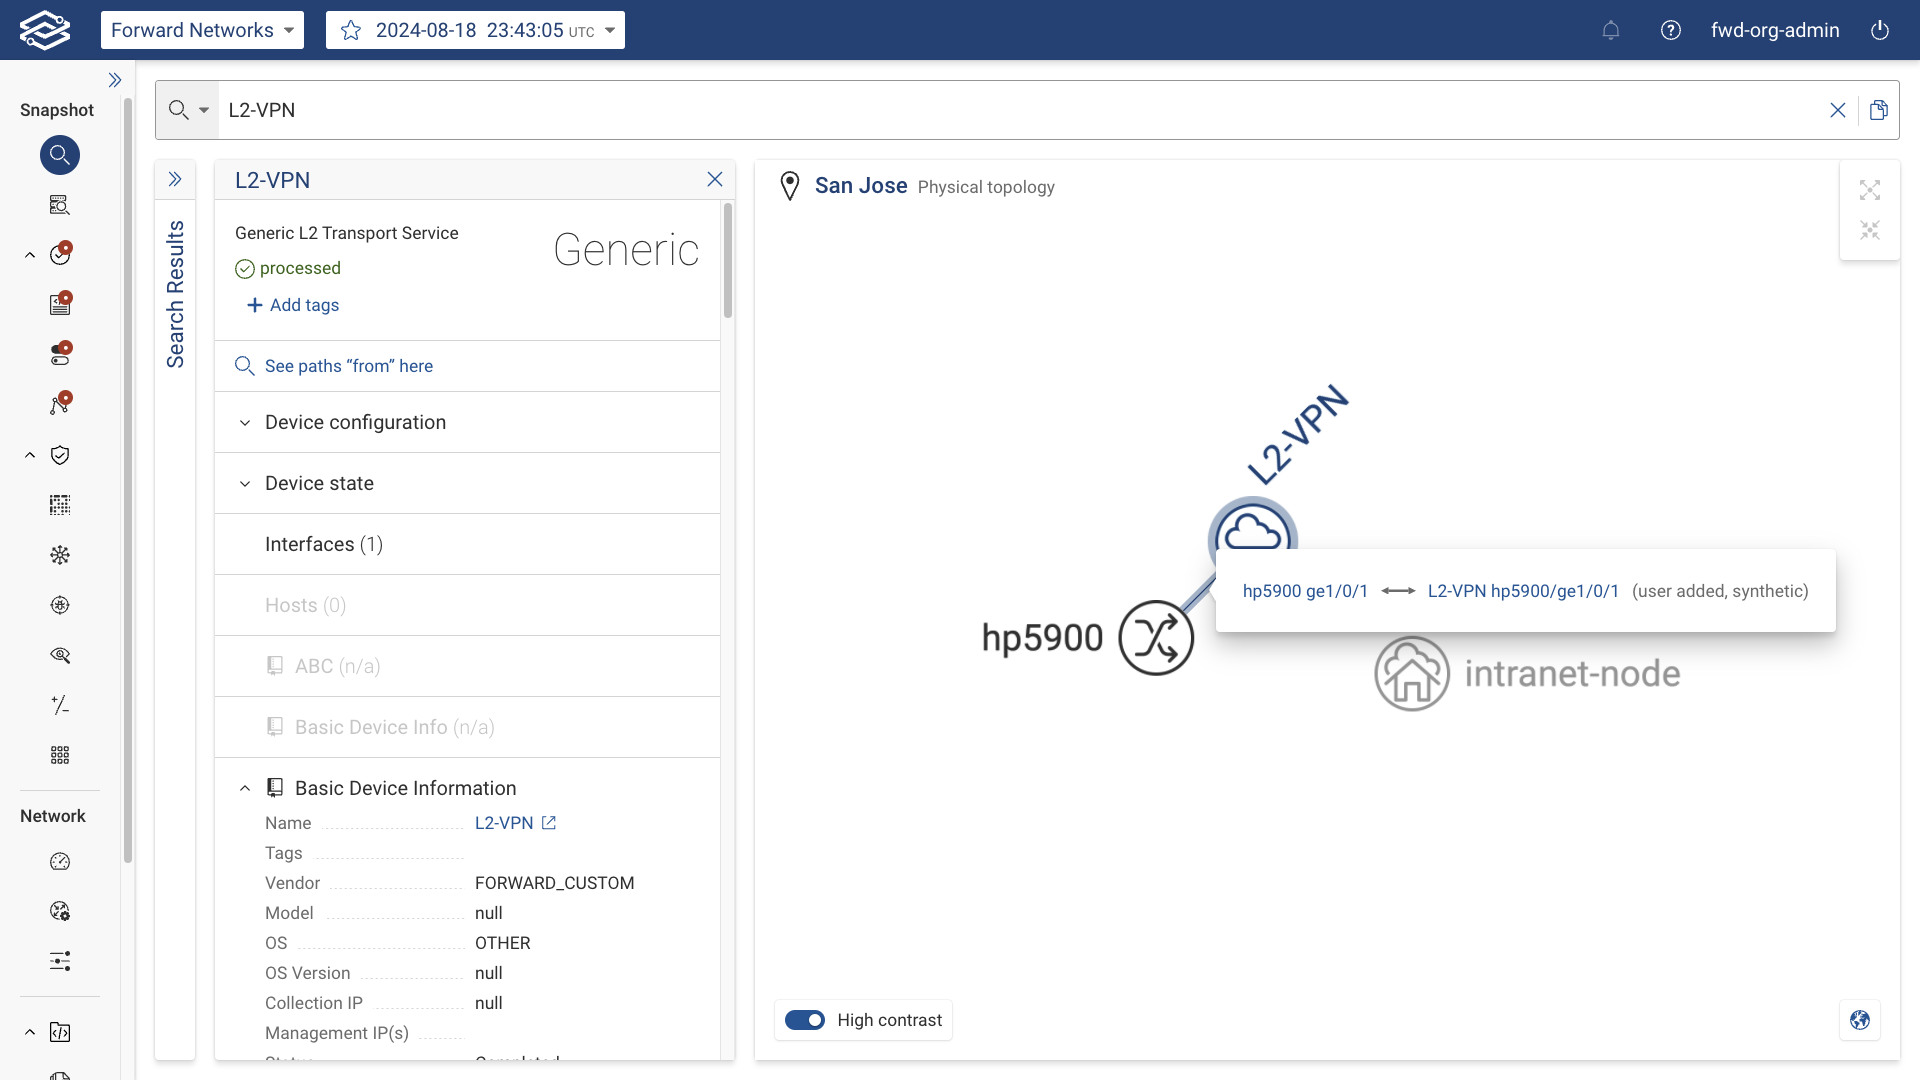
Task: Favorite the snapshot with the star icon
Action: click(x=351, y=30)
